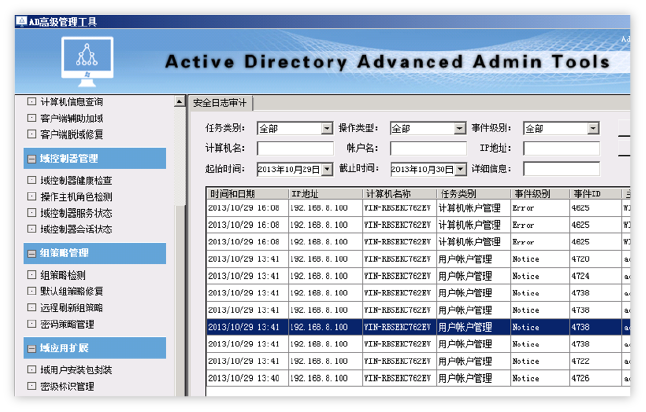Click the time cell 2013/10/29 13:40
Viewport: 646px width, 412px height.
[247, 378]
